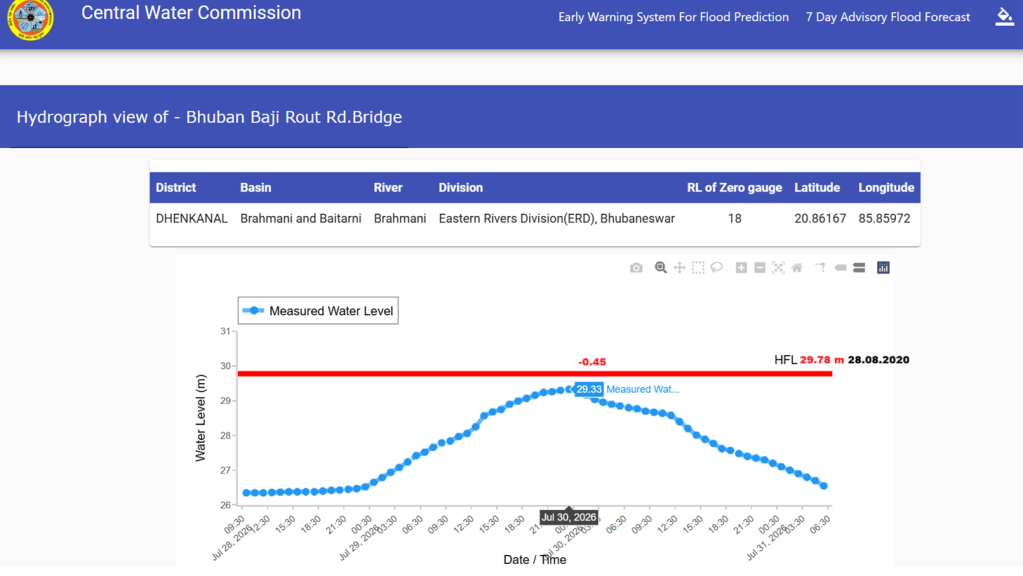Click the Longitude column header
The image size is (1023, 576).
pyautogui.click(x=886, y=188)
